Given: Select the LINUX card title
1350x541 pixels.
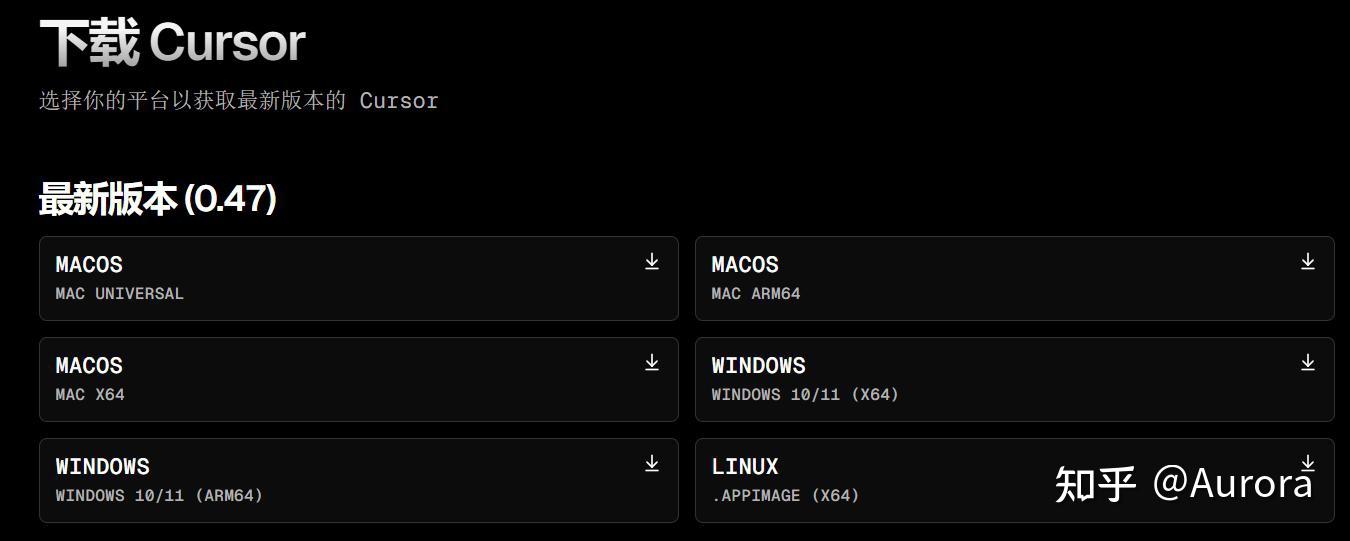Looking at the screenshot, I should click(744, 467).
